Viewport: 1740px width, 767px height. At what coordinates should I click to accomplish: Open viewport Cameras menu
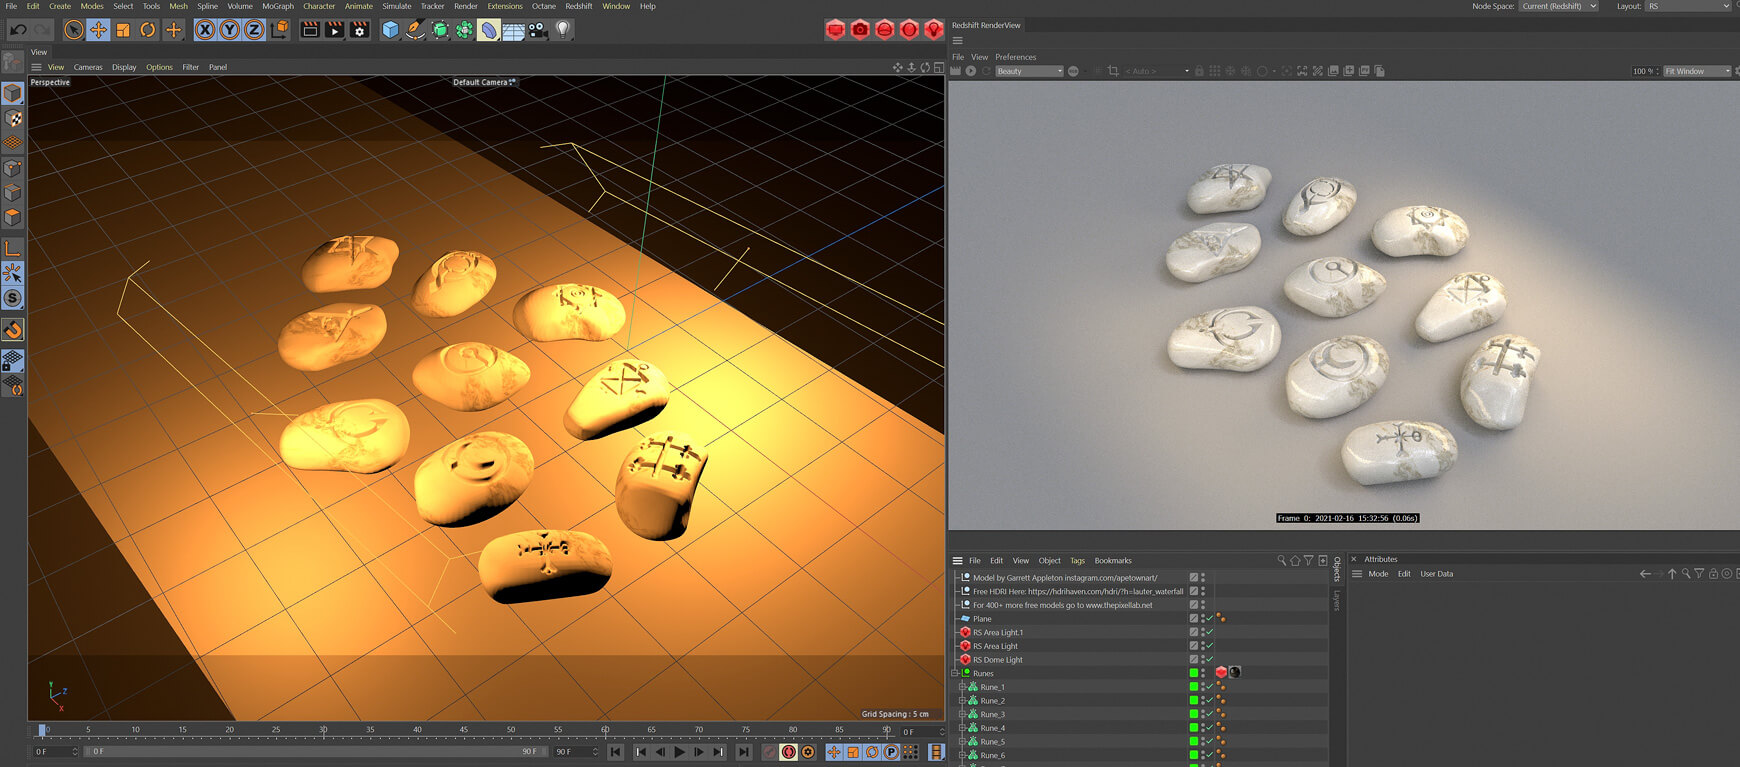(88, 67)
